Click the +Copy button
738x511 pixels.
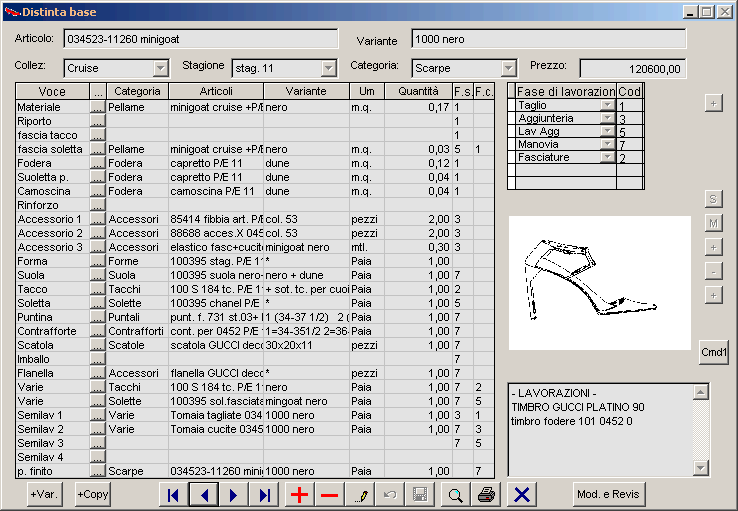pos(92,495)
